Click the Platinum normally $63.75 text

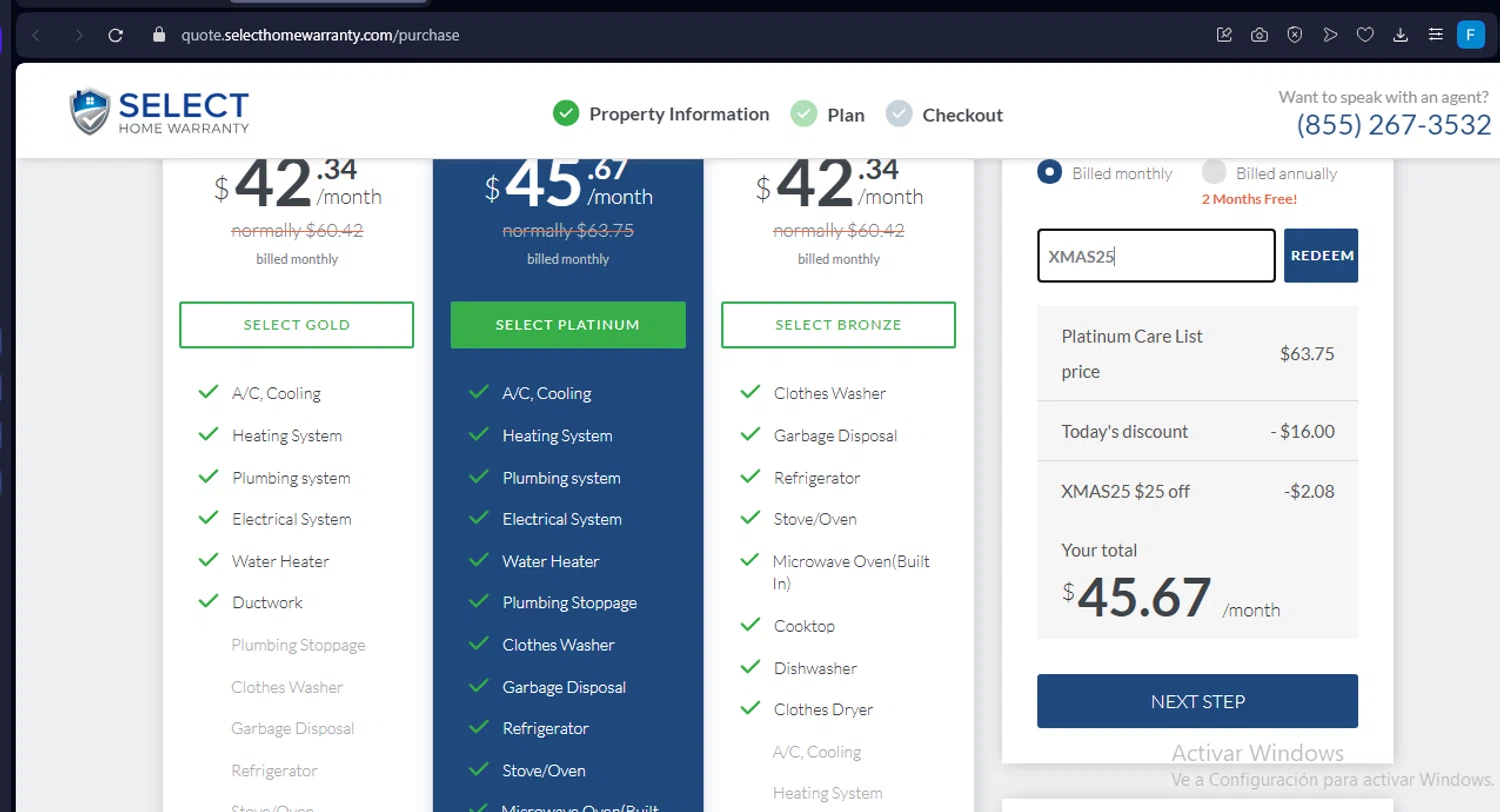568,231
